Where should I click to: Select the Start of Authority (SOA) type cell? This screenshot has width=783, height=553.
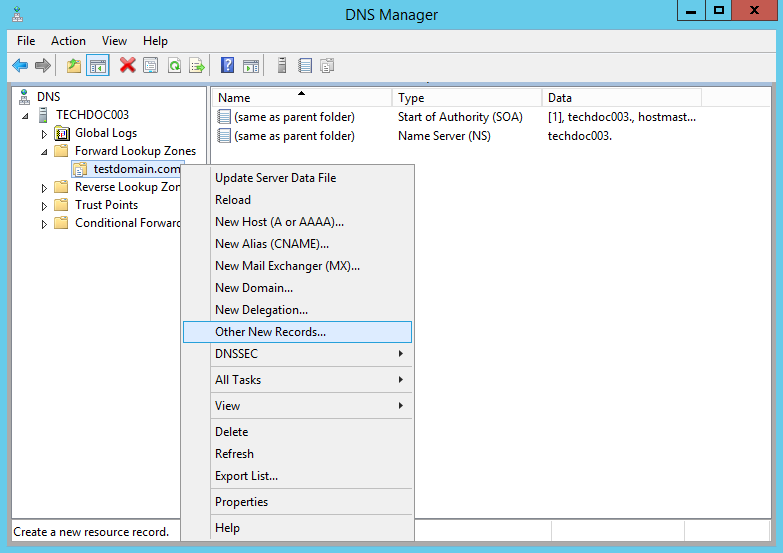[x=460, y=117]
